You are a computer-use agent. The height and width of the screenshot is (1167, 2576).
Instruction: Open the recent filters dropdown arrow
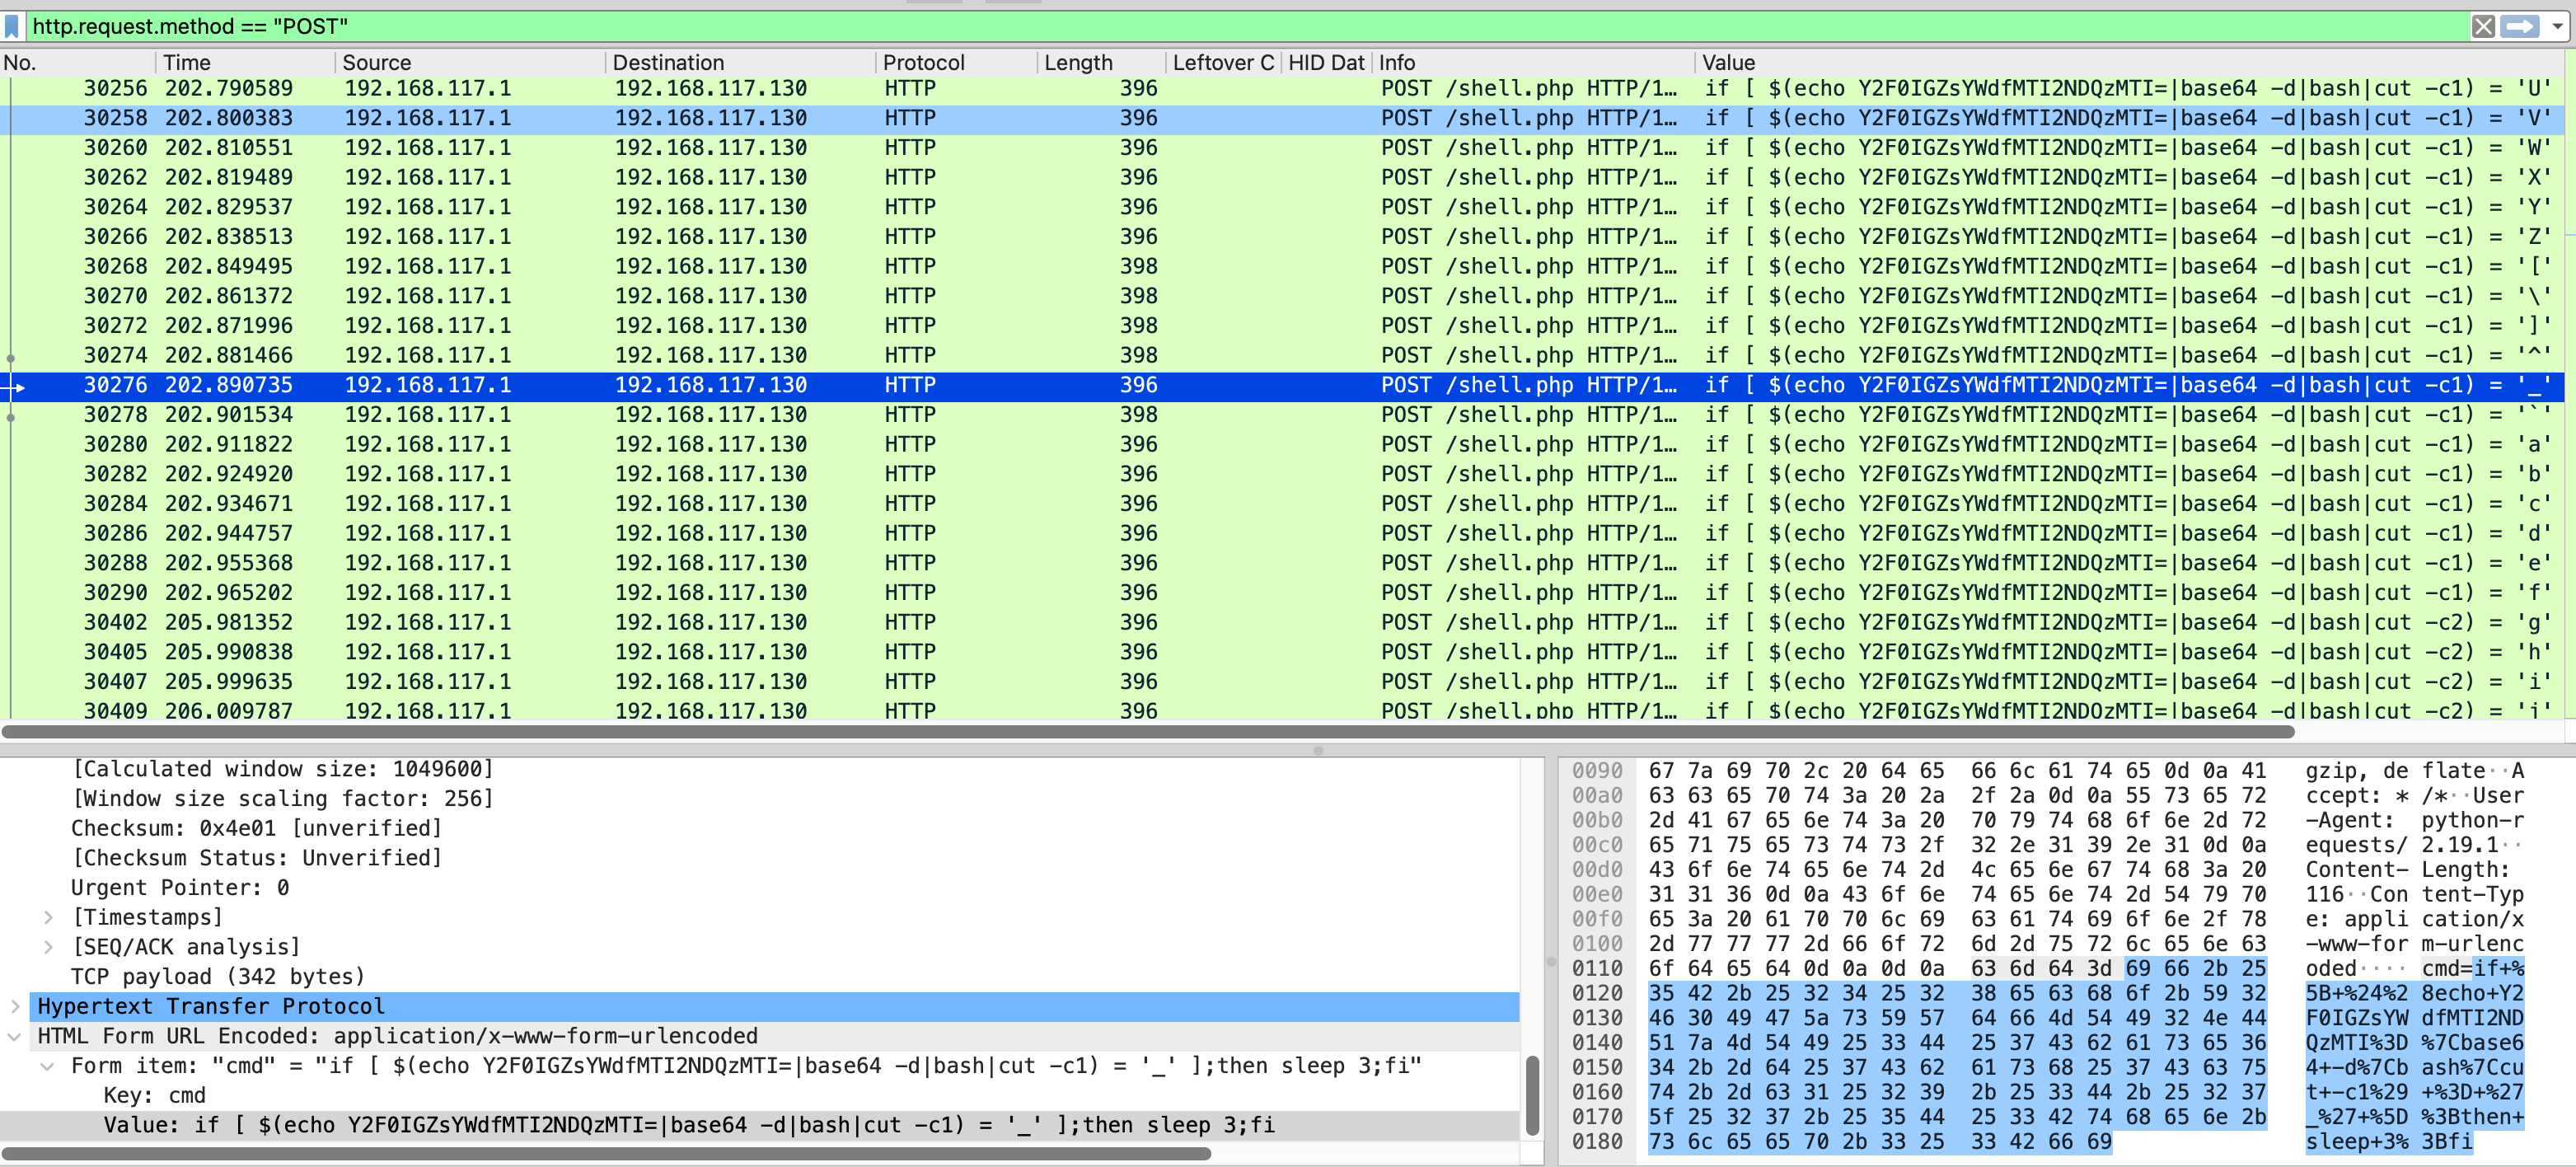[2557, 26]
